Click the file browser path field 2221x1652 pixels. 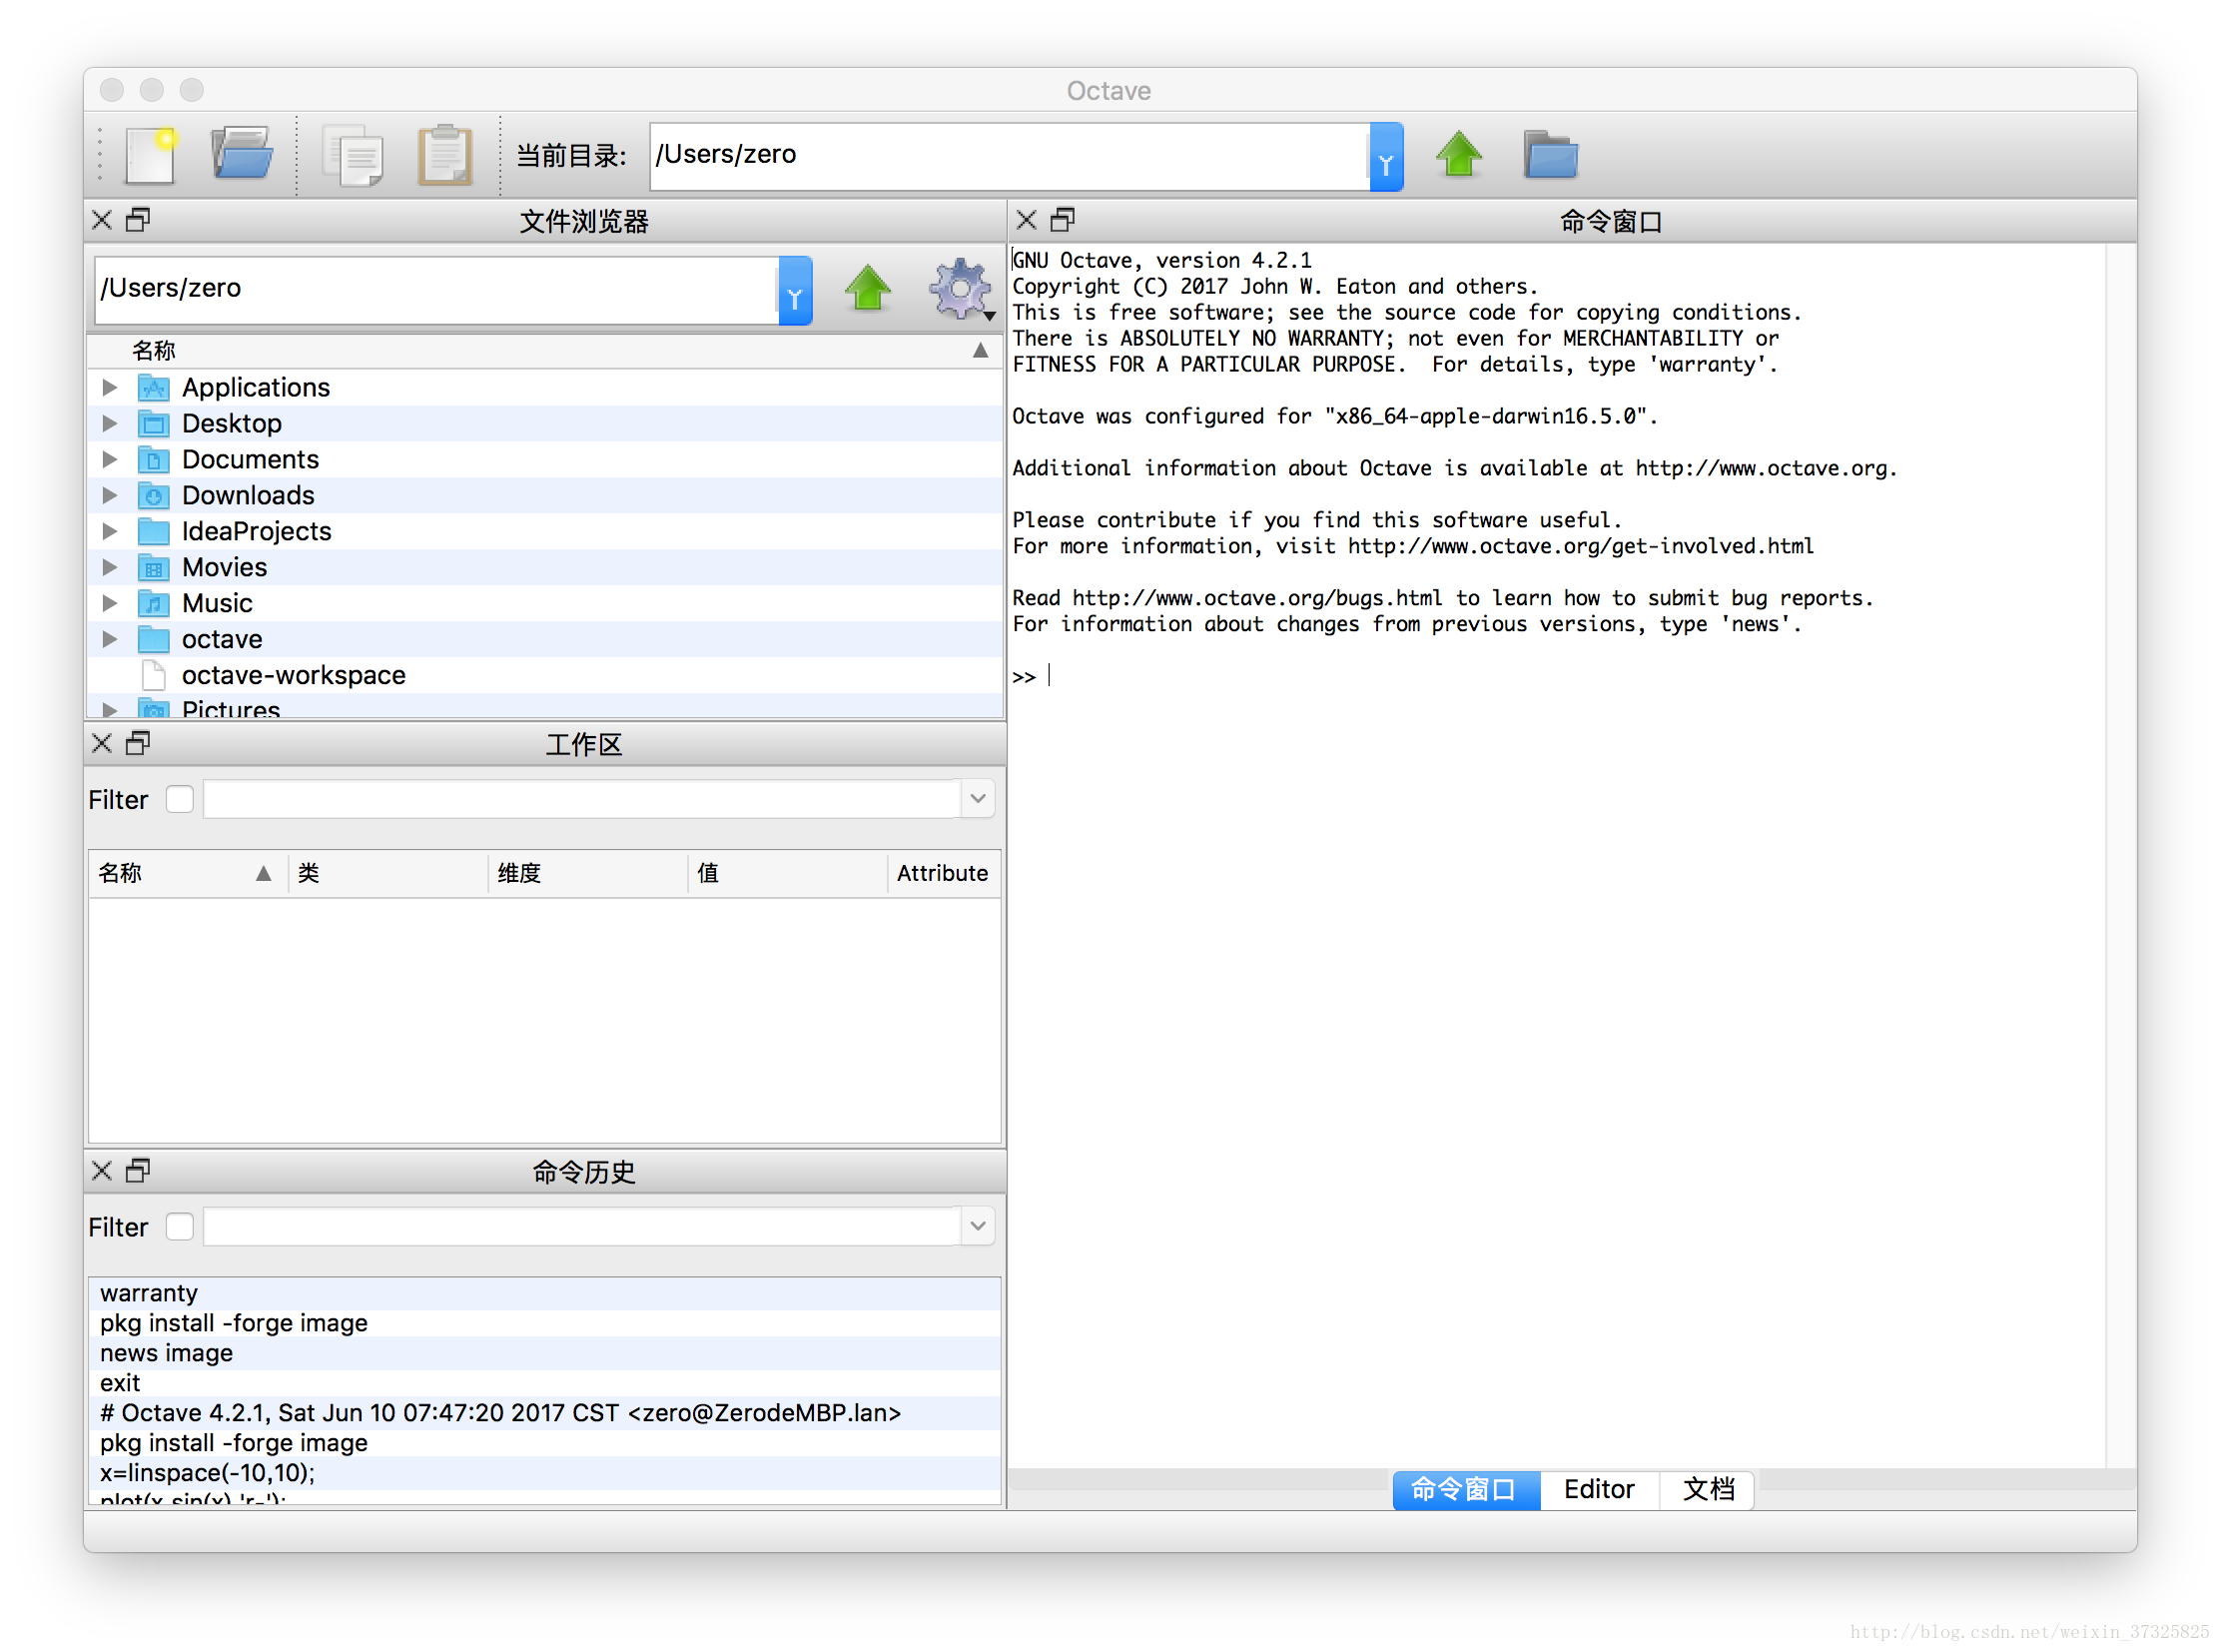click(437, 291)
